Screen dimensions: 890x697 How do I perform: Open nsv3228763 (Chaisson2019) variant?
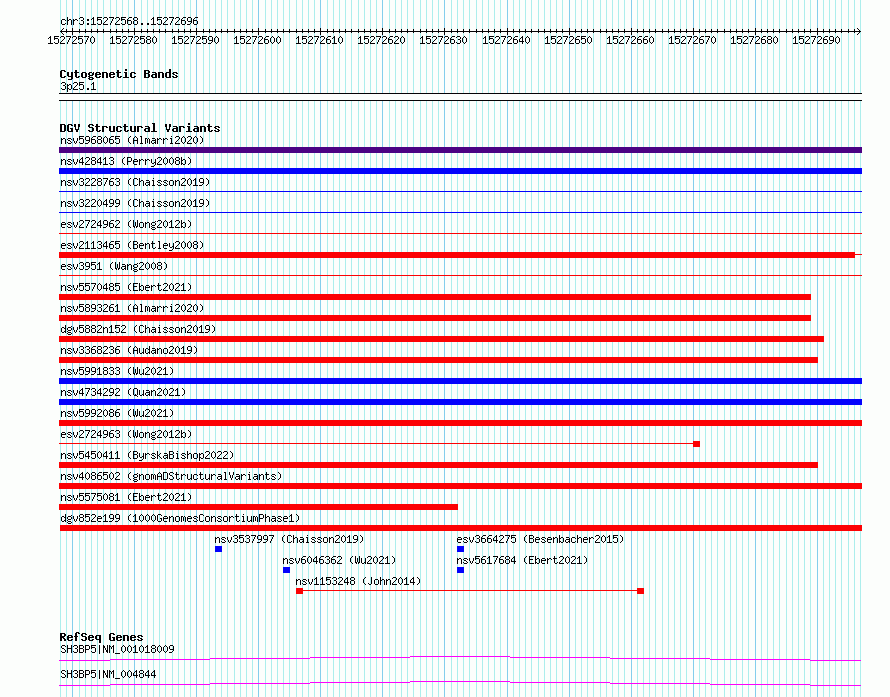pyautogui.click(x=135, y=182)
